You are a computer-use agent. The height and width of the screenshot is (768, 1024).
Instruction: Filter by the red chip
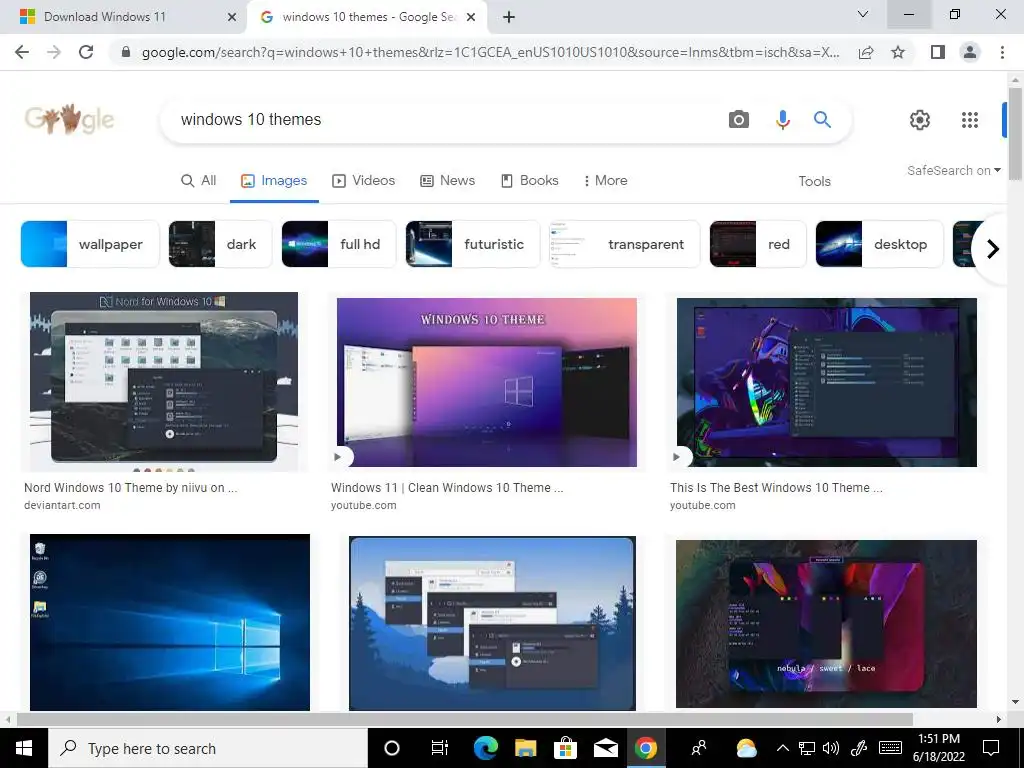point(758,244)
